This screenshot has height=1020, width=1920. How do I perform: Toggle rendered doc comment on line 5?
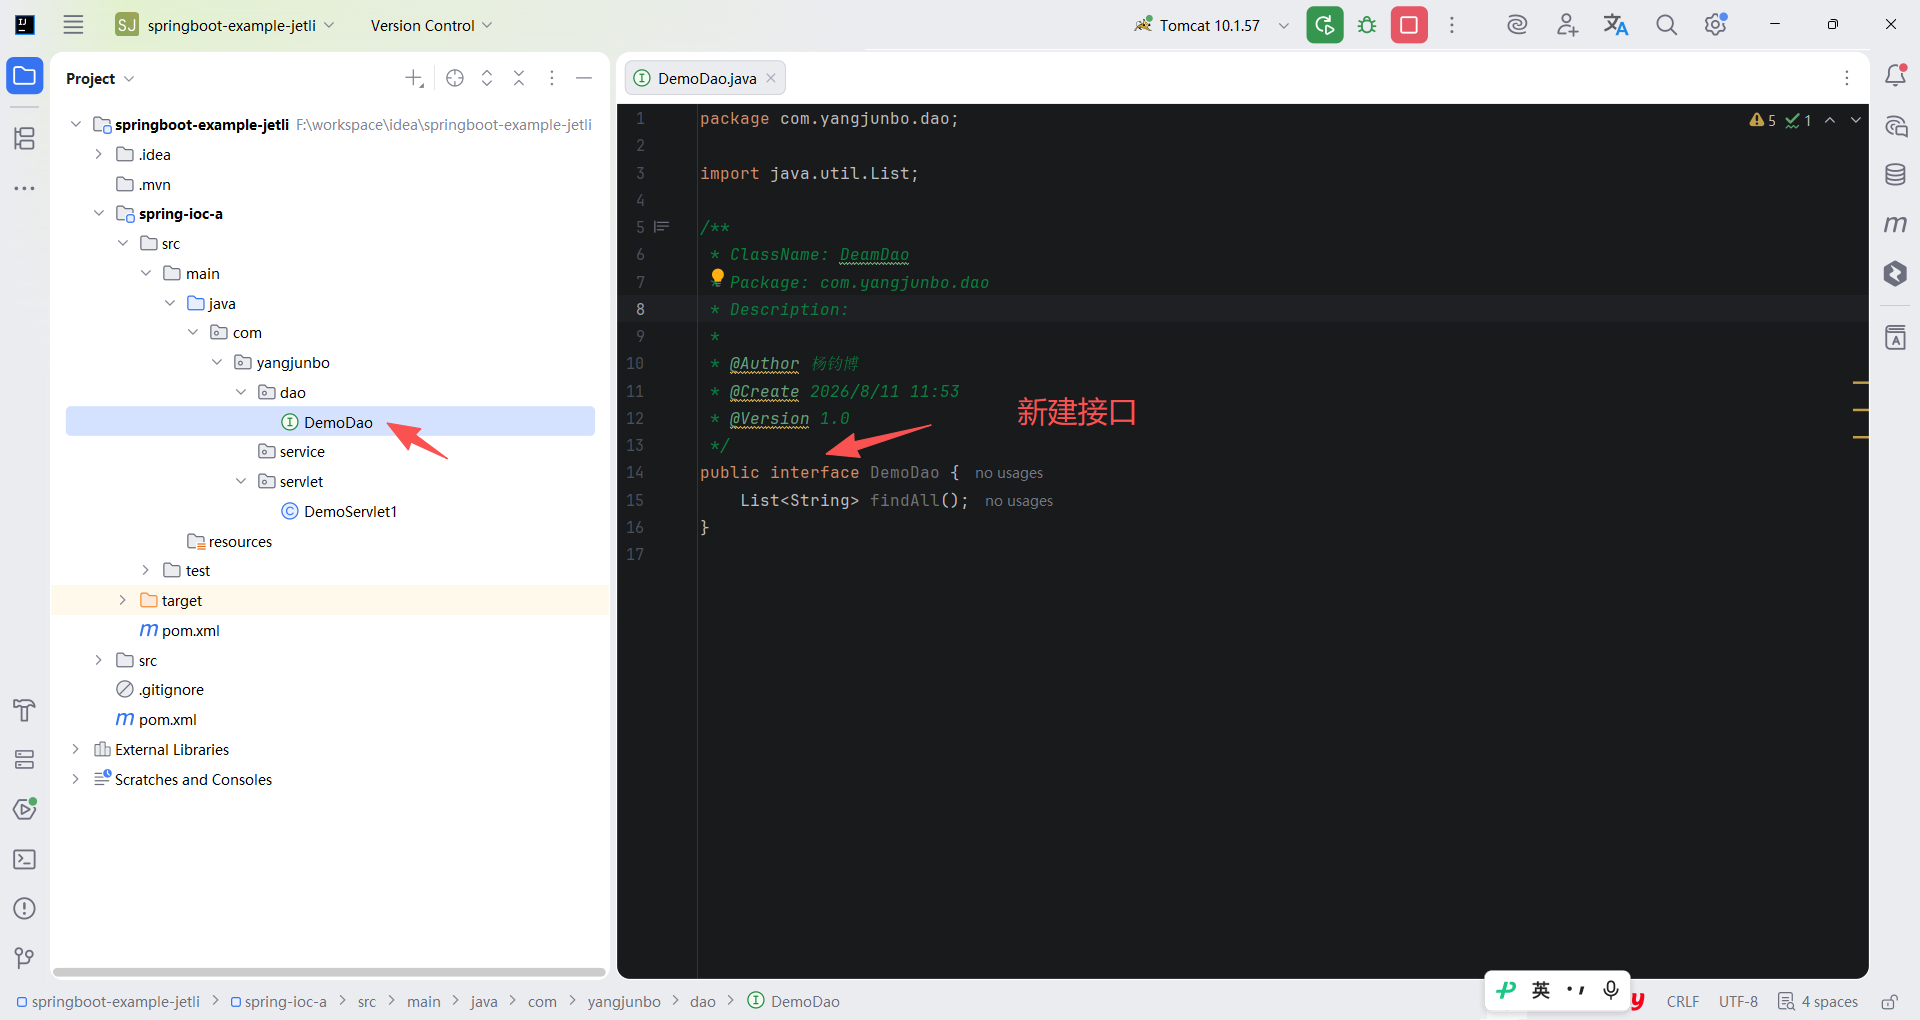(x=662, y=227)
